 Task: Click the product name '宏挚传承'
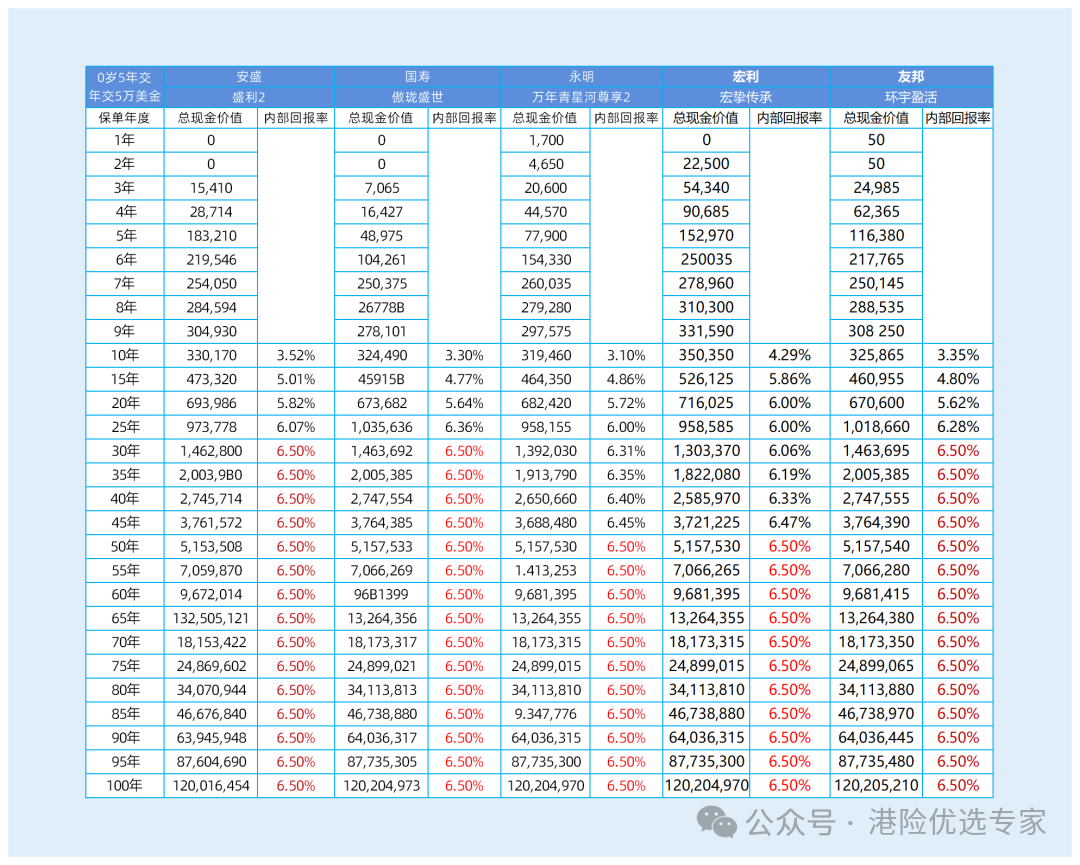tap(746, 97)
